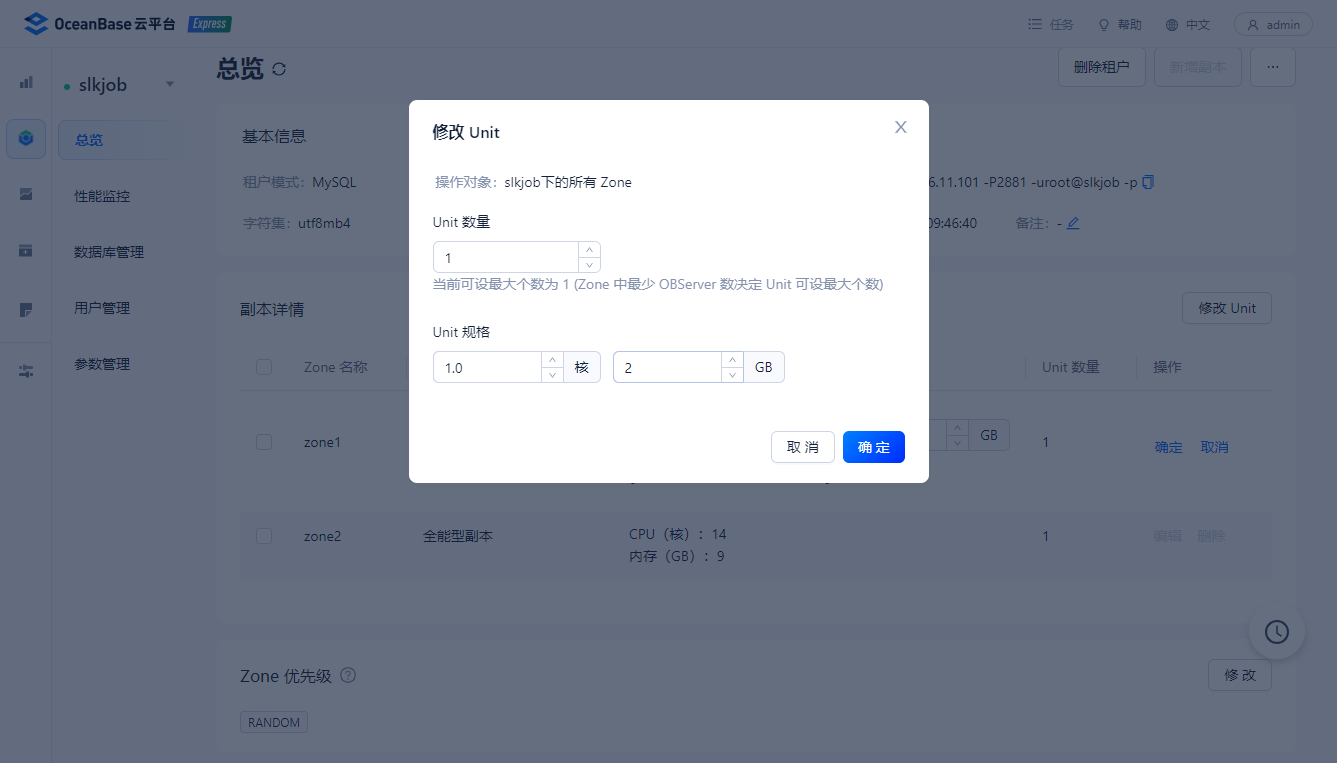Check the zone2 row checkbox
Viewport: 1337px width, 763px height.
pos(264,536)
